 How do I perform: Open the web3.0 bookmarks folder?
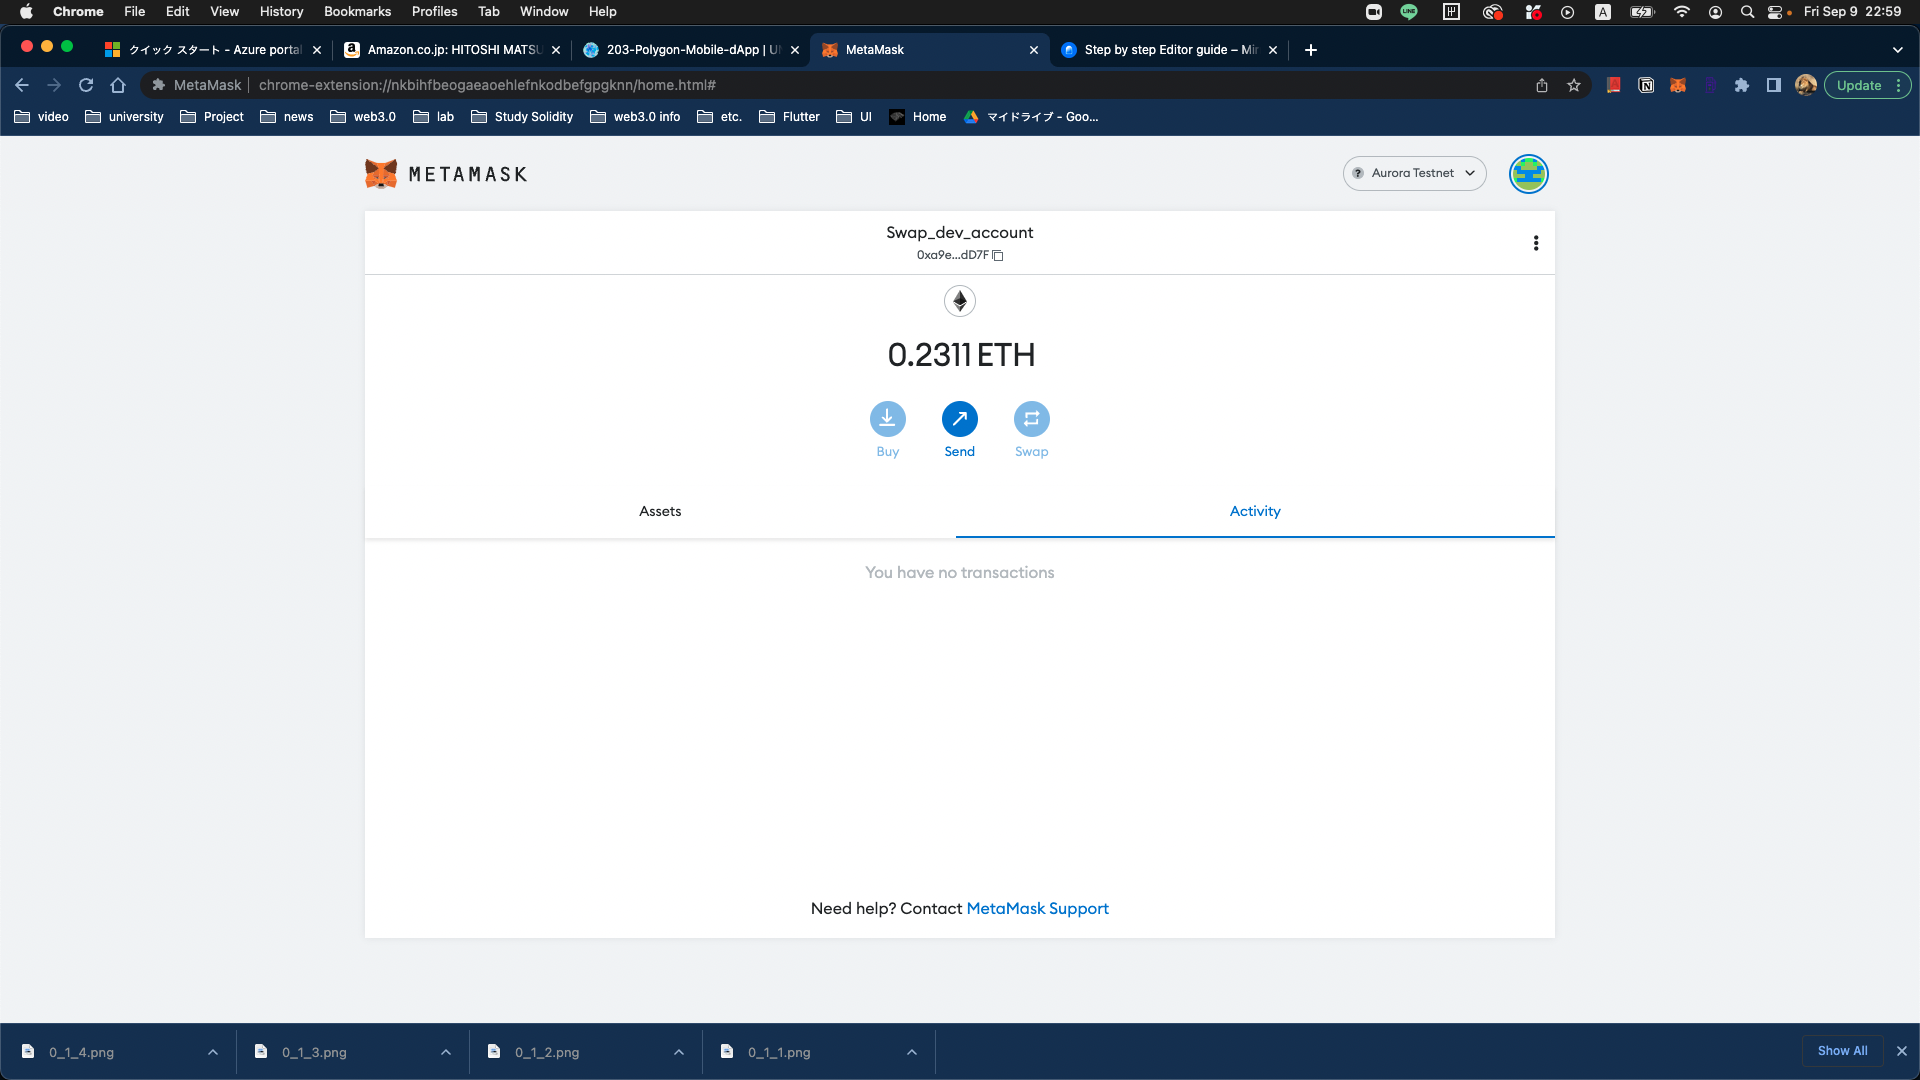click(x=363, y=117)
